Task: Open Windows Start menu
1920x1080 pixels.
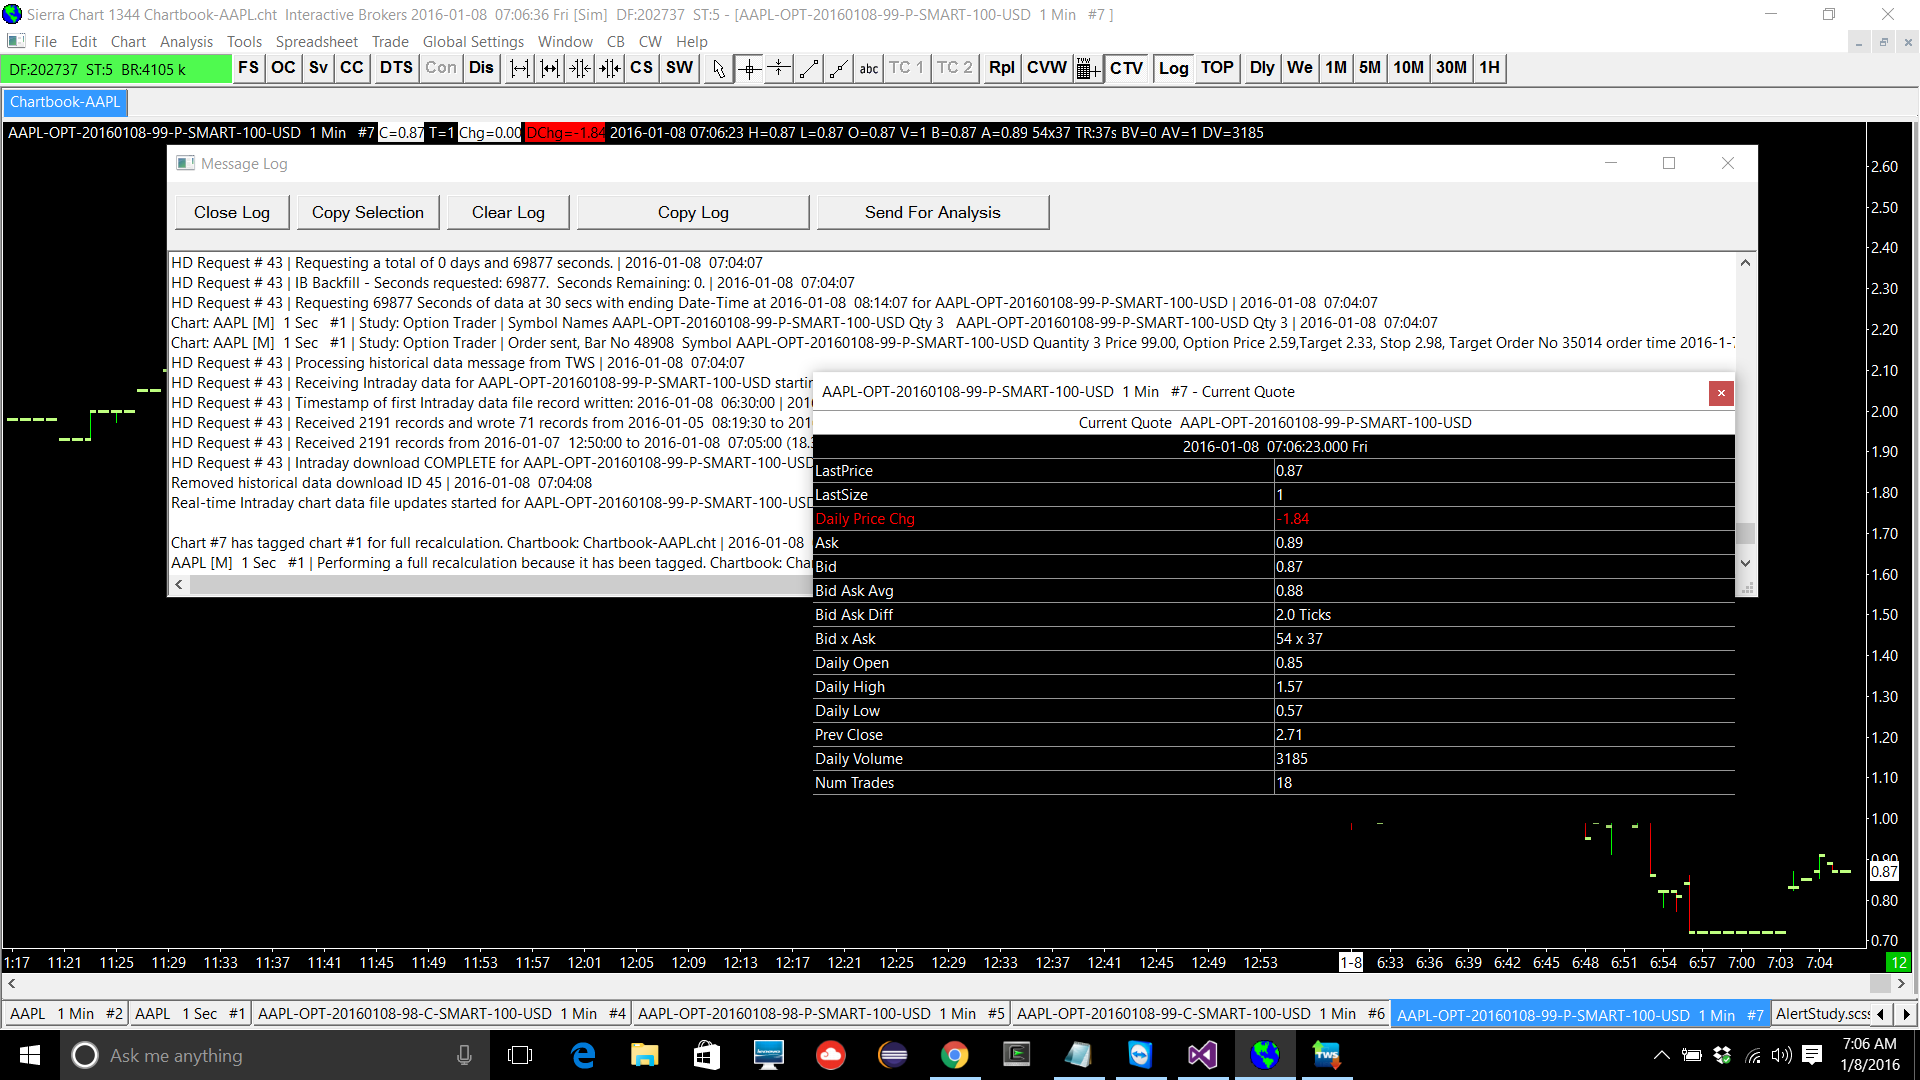Action: click(30, 1055)
